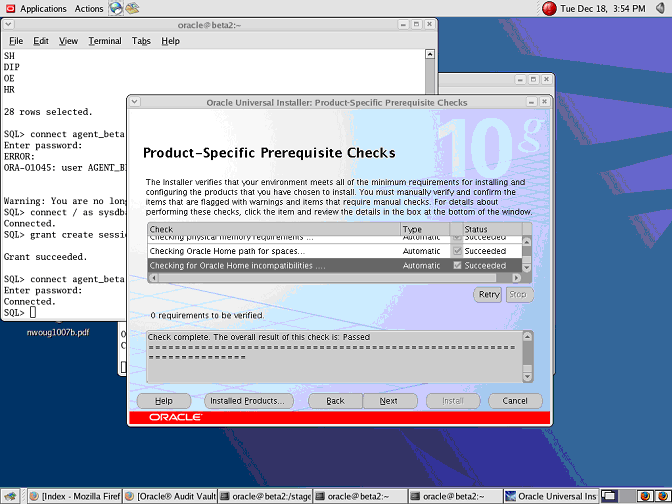Switch to 'Oracle Universal Installer' taskbar item
This screenshot has width=672, height=504.
(551, 496)
